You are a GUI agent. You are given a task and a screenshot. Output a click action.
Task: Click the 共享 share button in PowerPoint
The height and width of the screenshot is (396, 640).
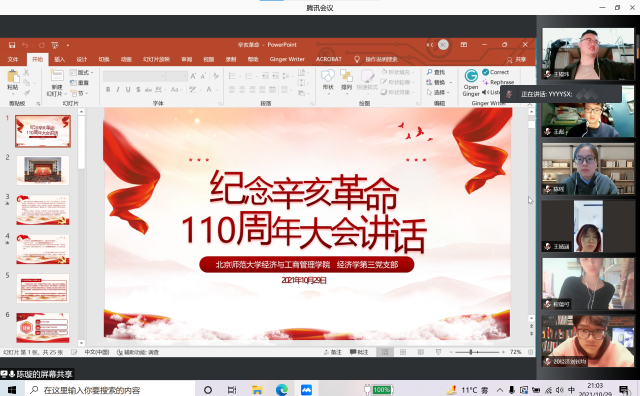click(516, 60)
